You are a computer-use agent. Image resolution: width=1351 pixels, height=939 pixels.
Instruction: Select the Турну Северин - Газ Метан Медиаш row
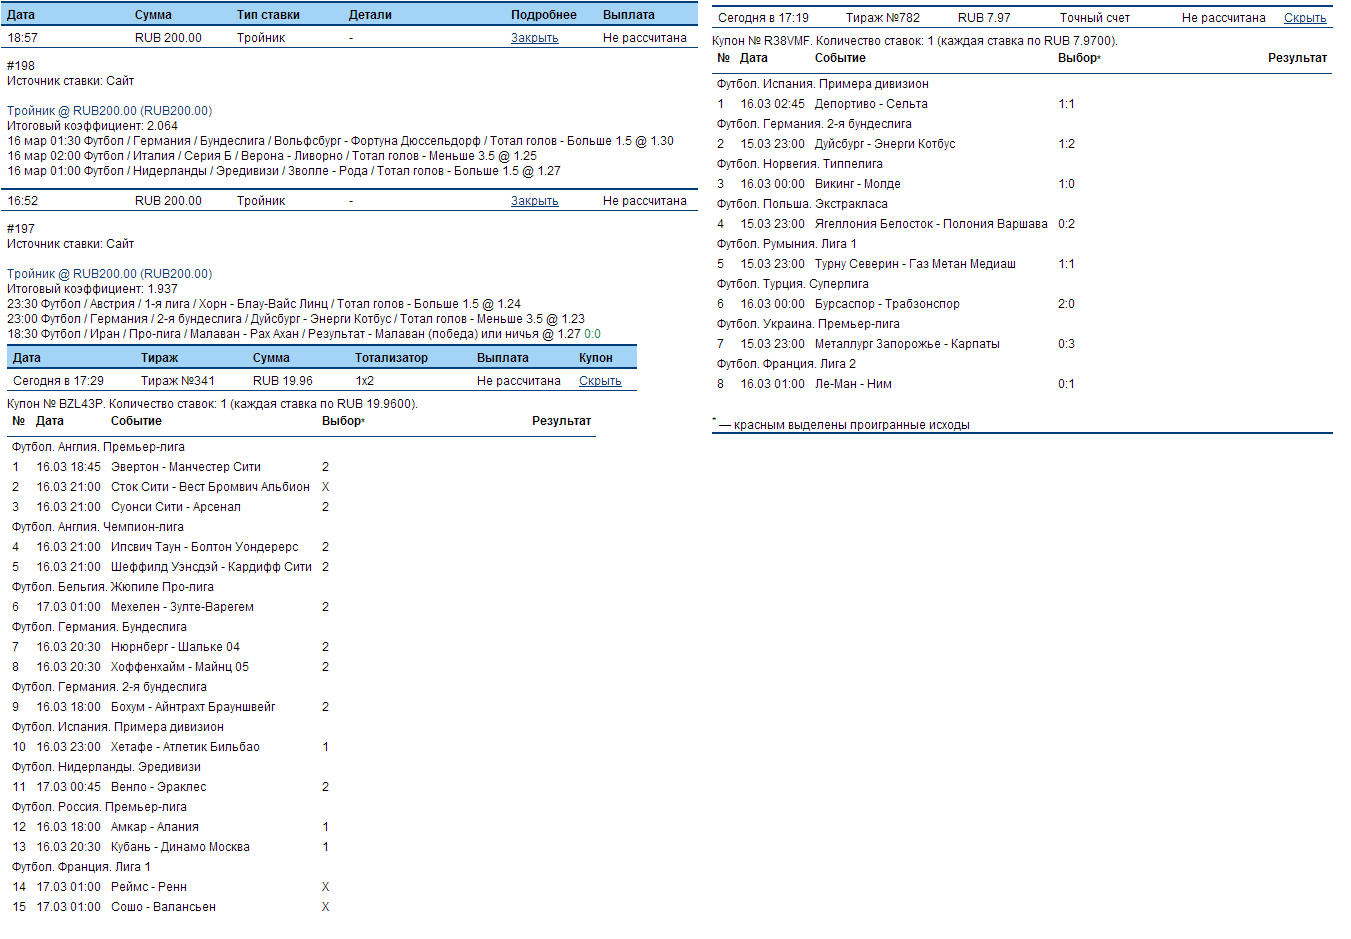coord(1022,264)
